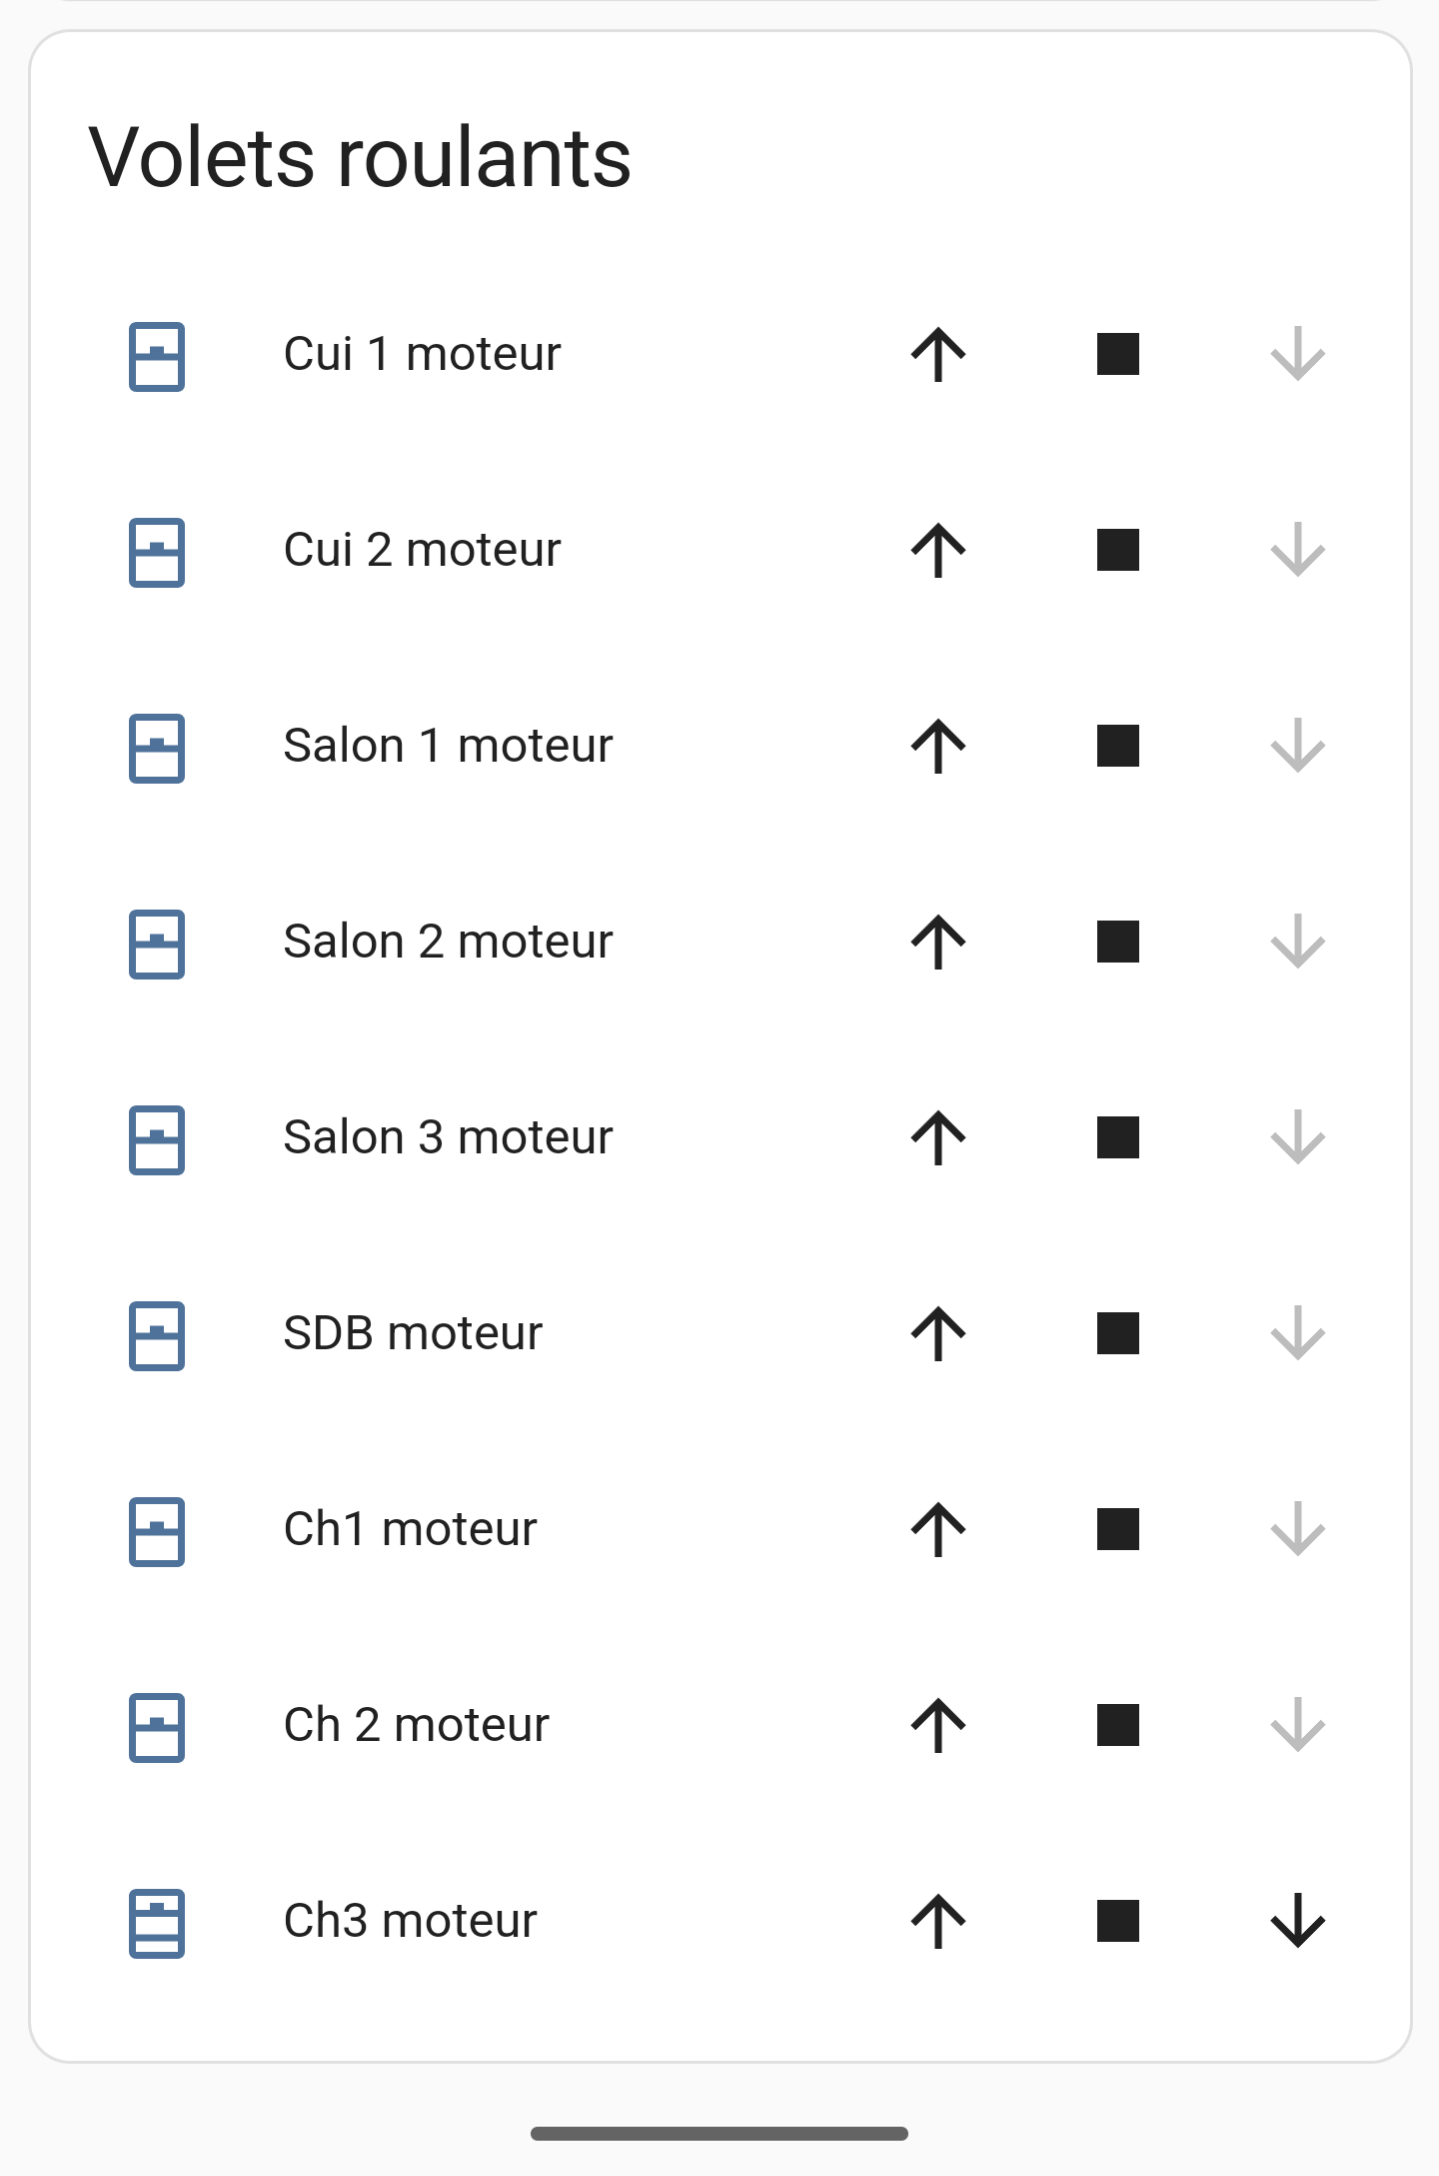Stop the Ch3 moteur shutter
The image size is (1439, 2176).
point(1118,1921)
